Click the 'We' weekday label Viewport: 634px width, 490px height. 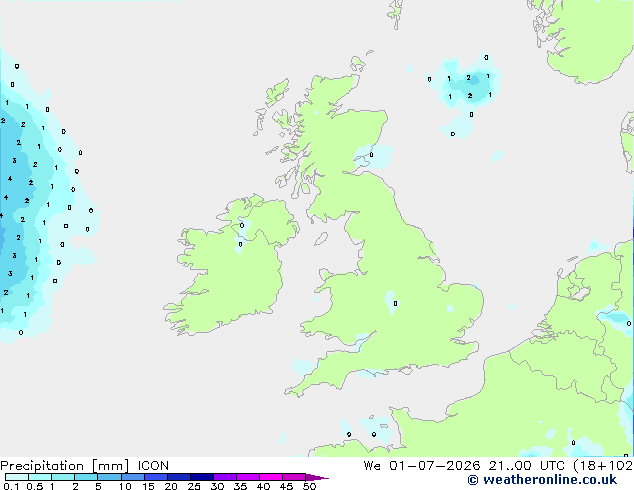coord(372,466)
